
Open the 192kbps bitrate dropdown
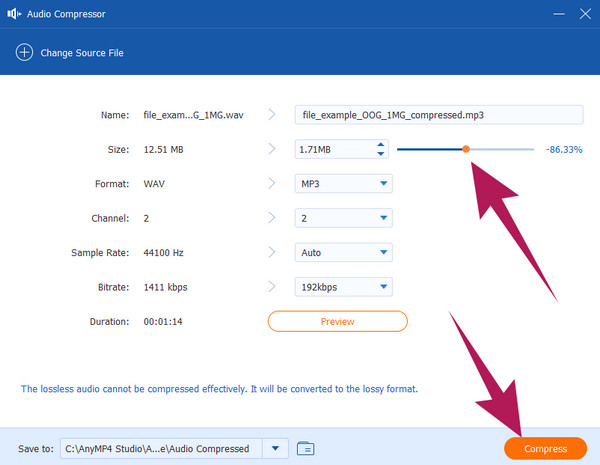(344, 287)
